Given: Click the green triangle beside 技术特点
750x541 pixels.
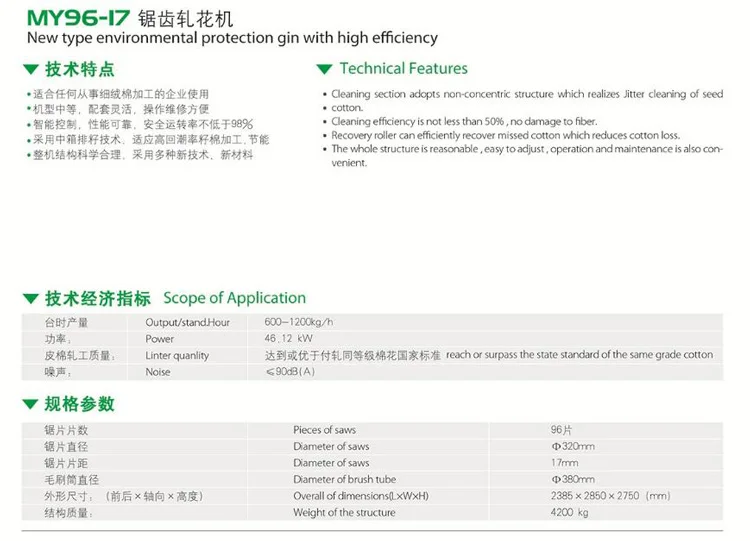Looking at the screenshot, I should [31, 71].
